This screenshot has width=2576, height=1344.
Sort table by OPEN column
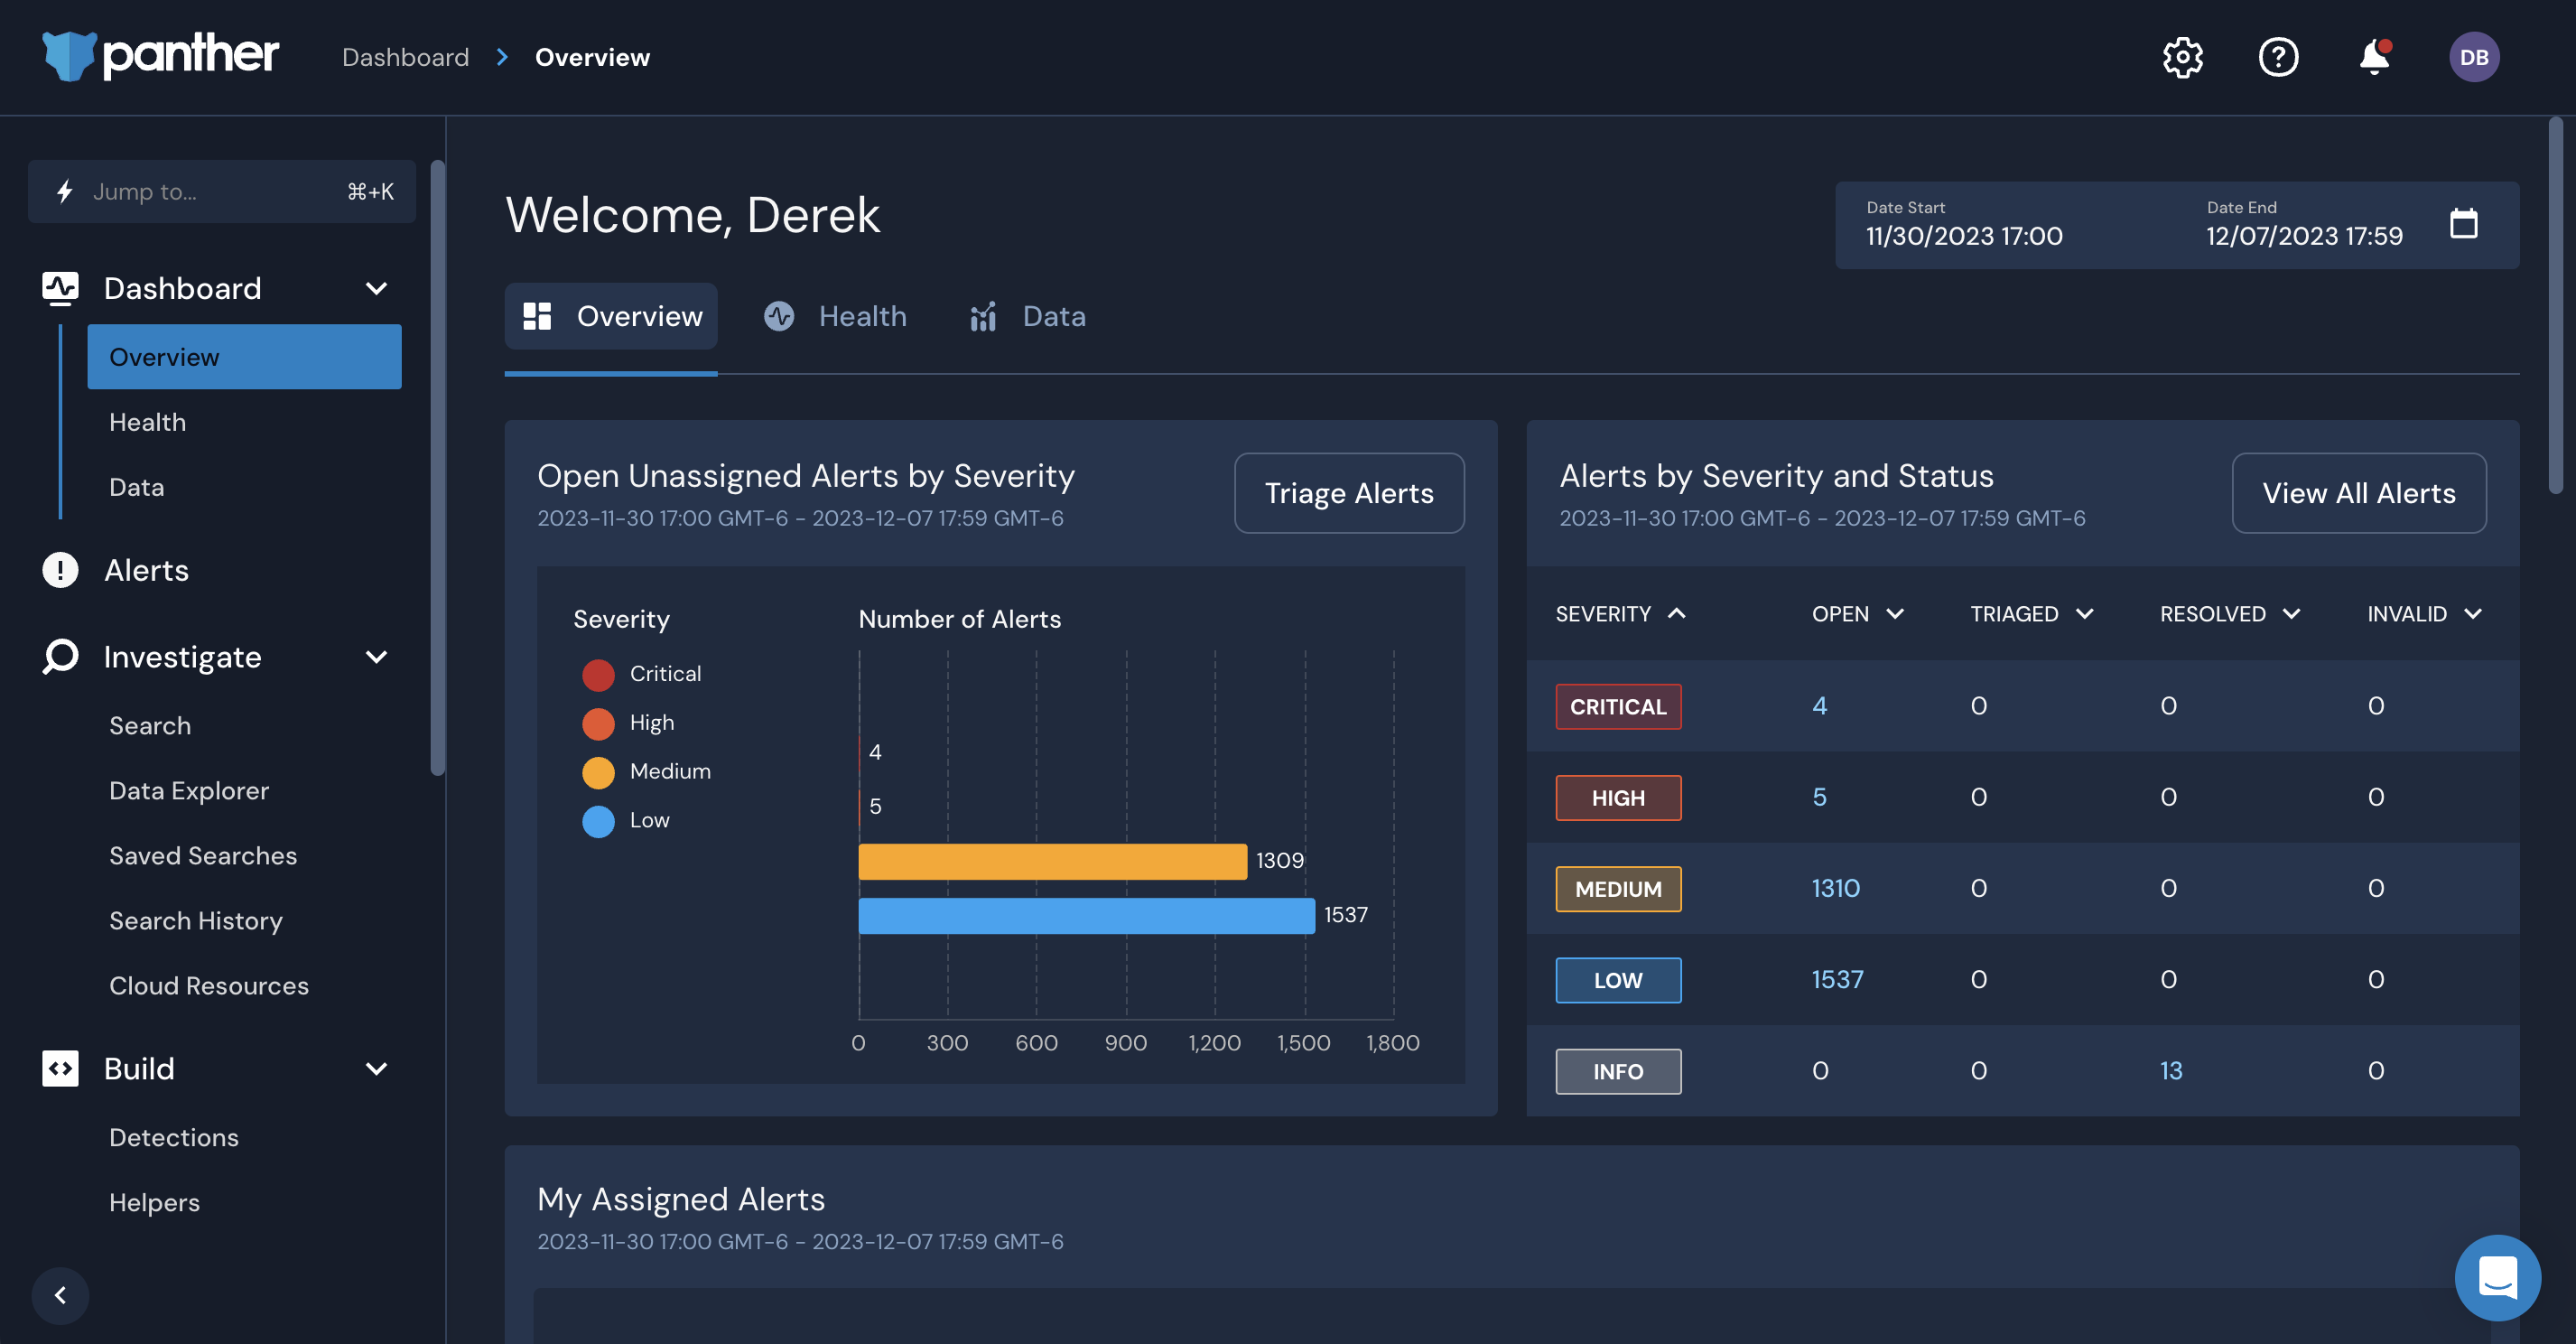[1857, 614]
